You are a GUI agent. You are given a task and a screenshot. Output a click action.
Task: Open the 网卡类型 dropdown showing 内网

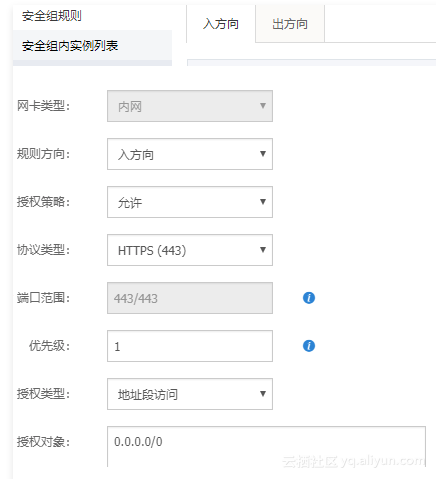pyautogui.click(x=190, y=106)
